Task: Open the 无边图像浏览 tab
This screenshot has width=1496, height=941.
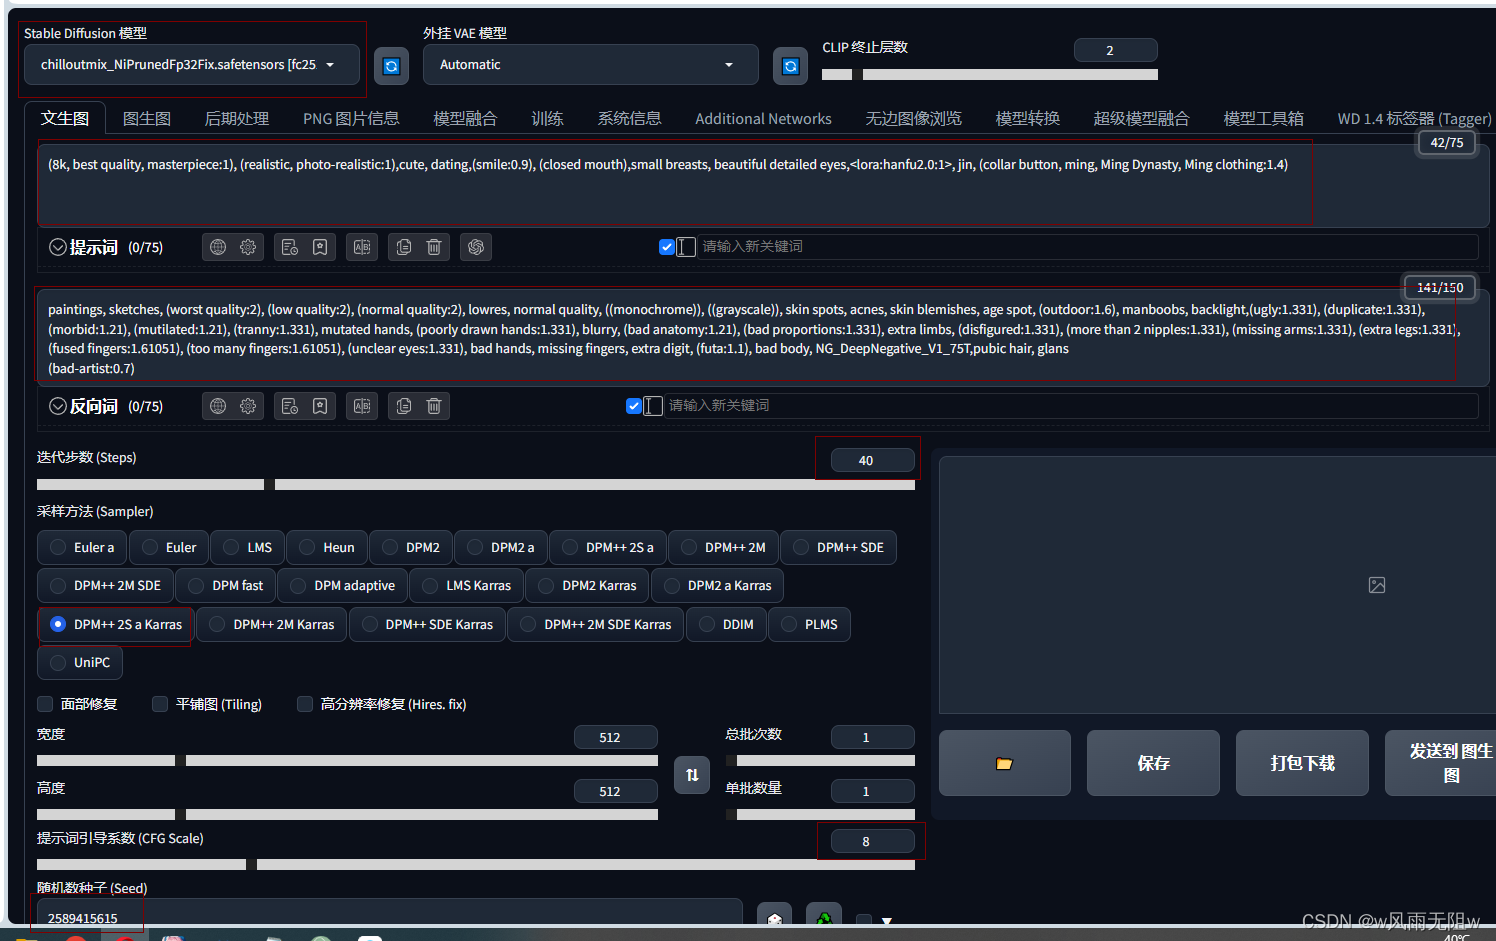Action: click(x=913, y=118)
